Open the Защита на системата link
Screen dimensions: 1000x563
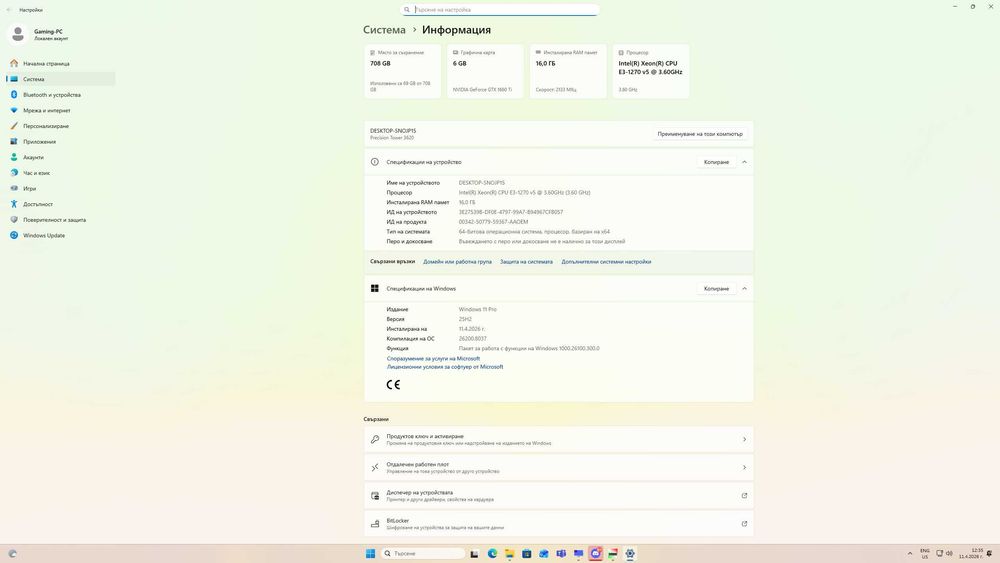pos(526,261)
